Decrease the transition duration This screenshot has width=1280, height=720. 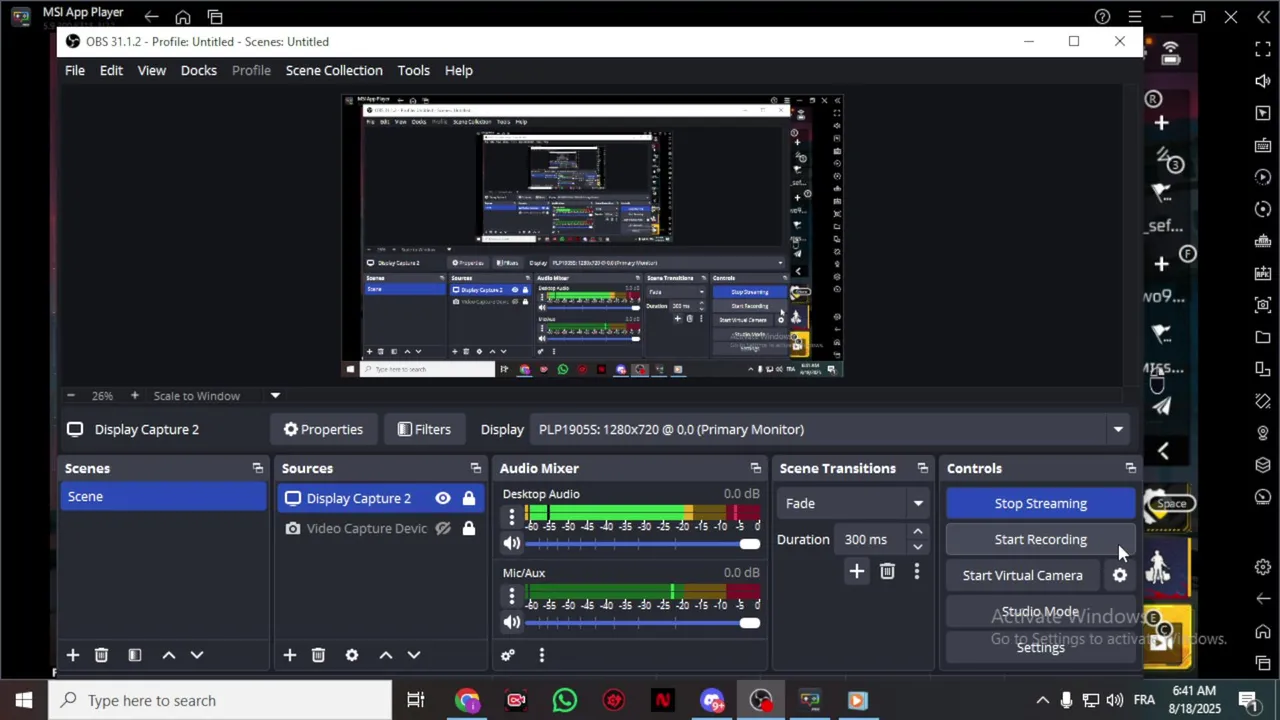917,547
